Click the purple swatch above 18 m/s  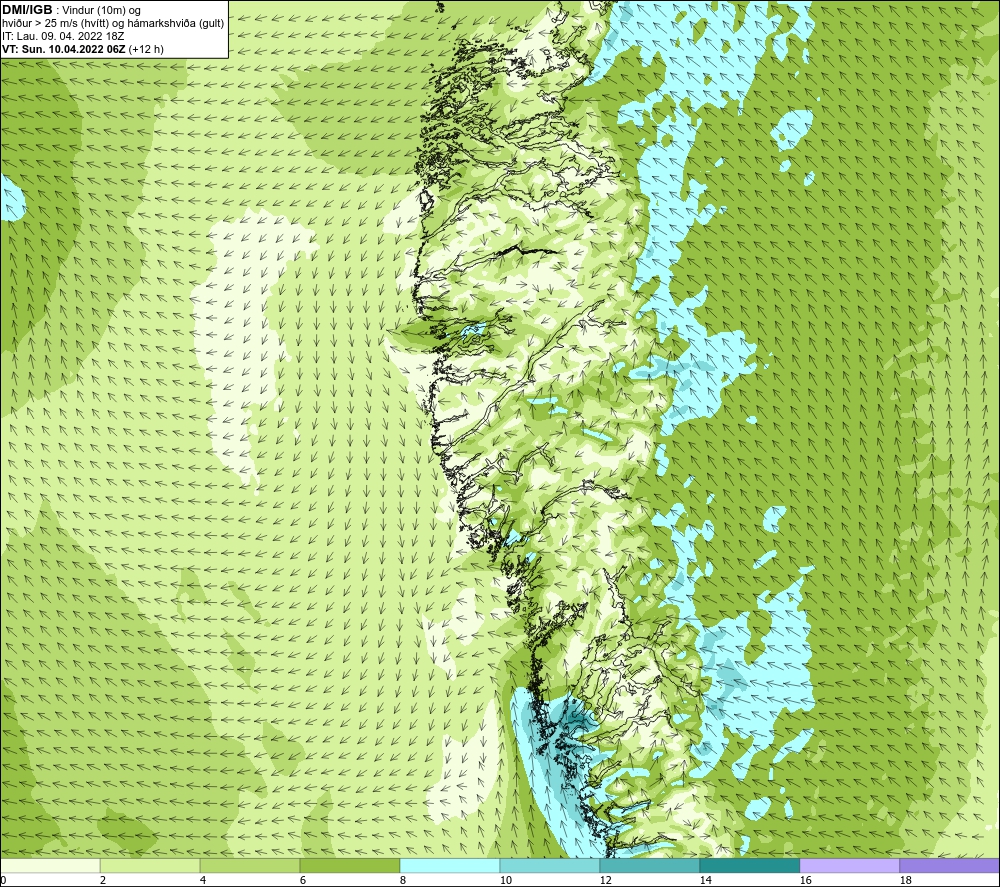click(x=949, y=865)
